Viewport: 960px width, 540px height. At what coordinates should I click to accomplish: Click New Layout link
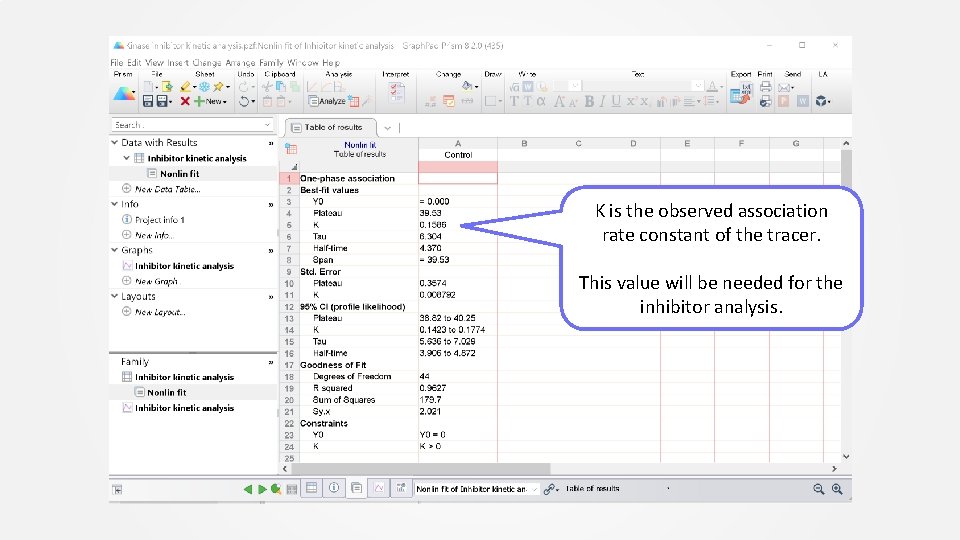[160, 312]
